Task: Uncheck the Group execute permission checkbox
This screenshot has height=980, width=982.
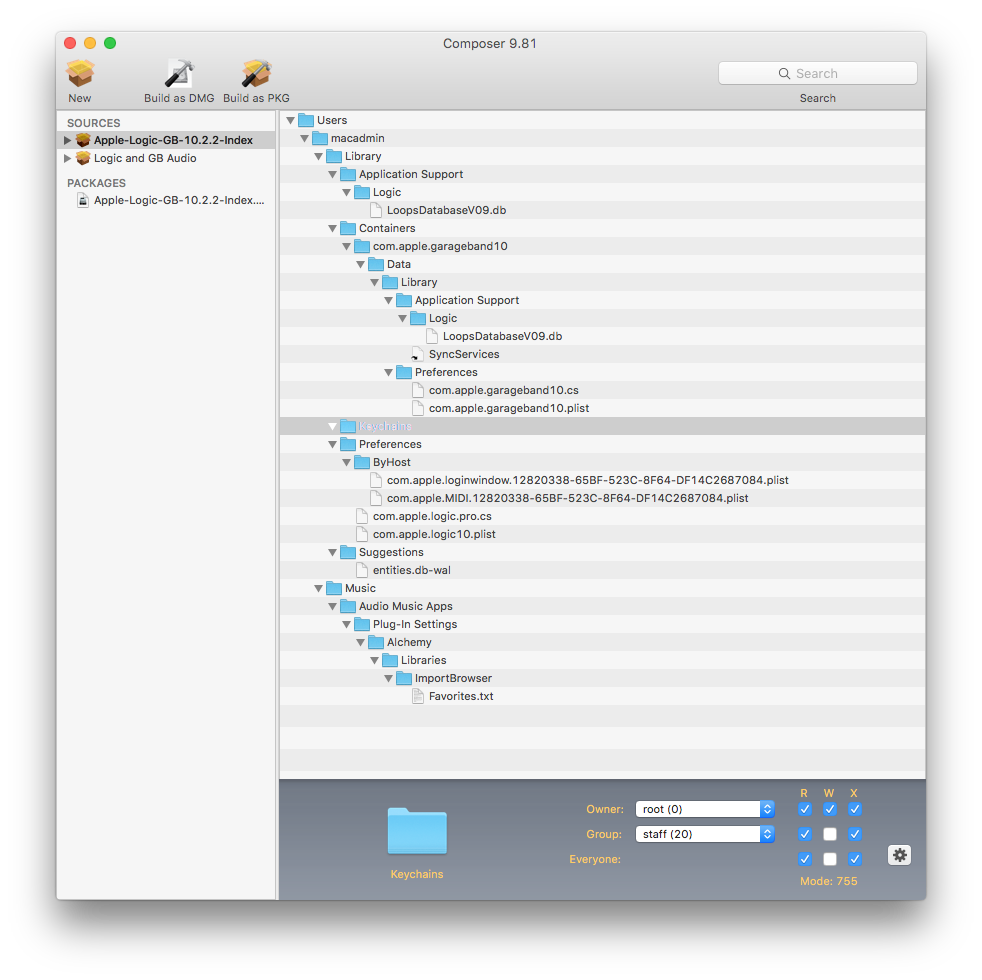Action: [855, 835]
